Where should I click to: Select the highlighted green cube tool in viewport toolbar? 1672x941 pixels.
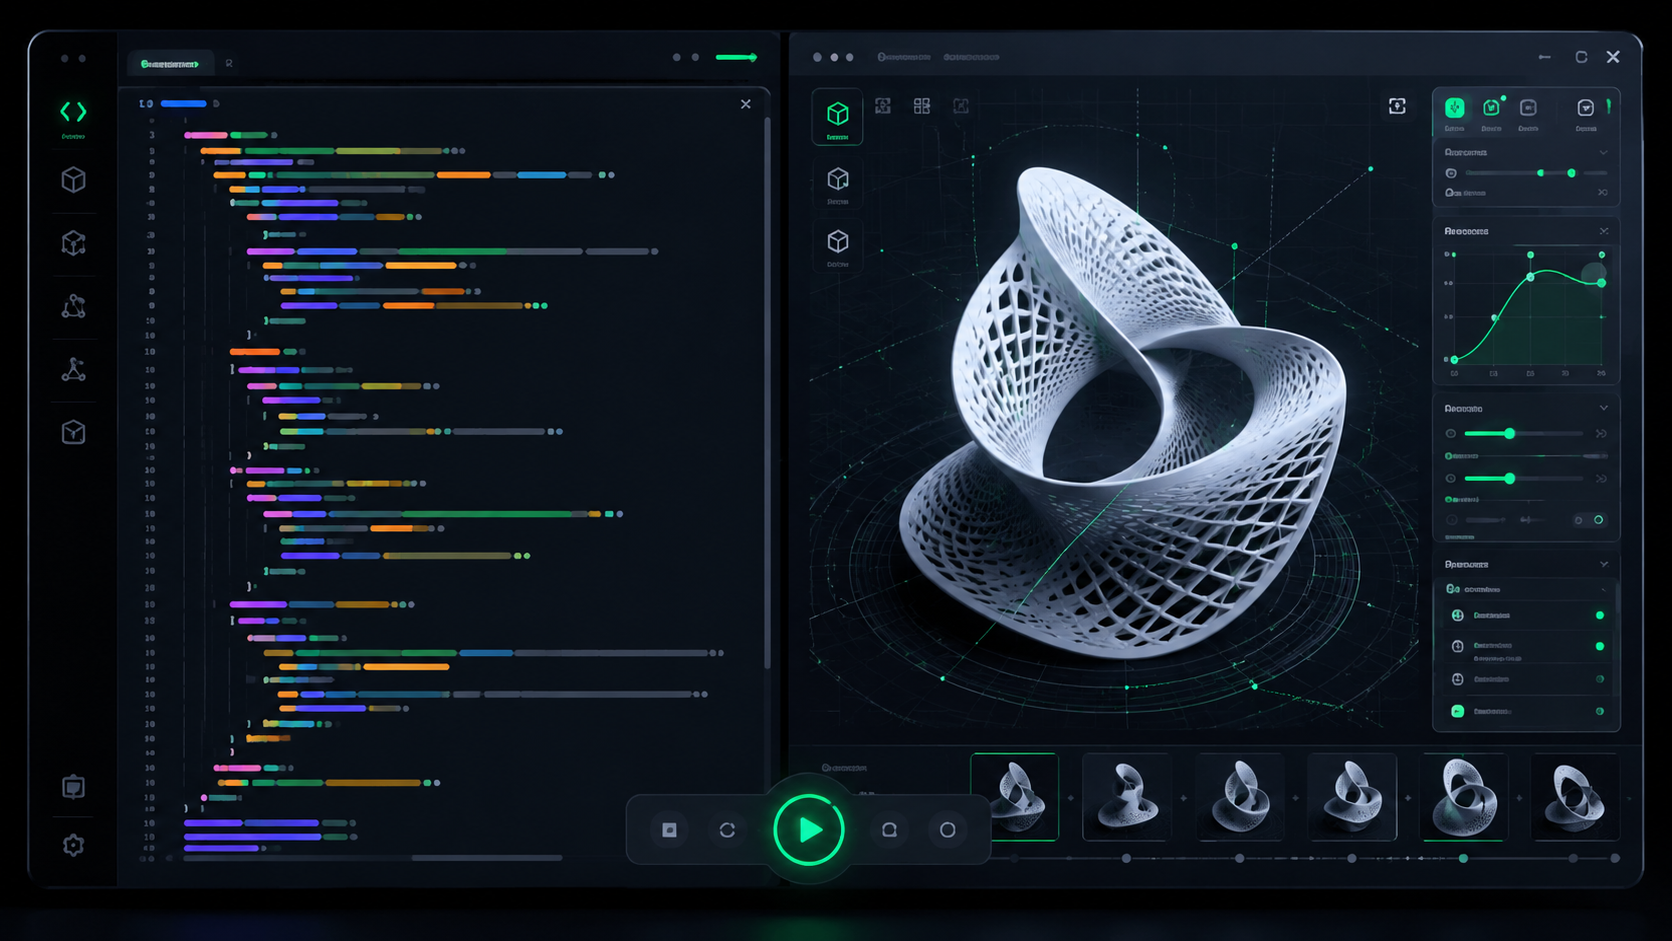coord(838,118)
